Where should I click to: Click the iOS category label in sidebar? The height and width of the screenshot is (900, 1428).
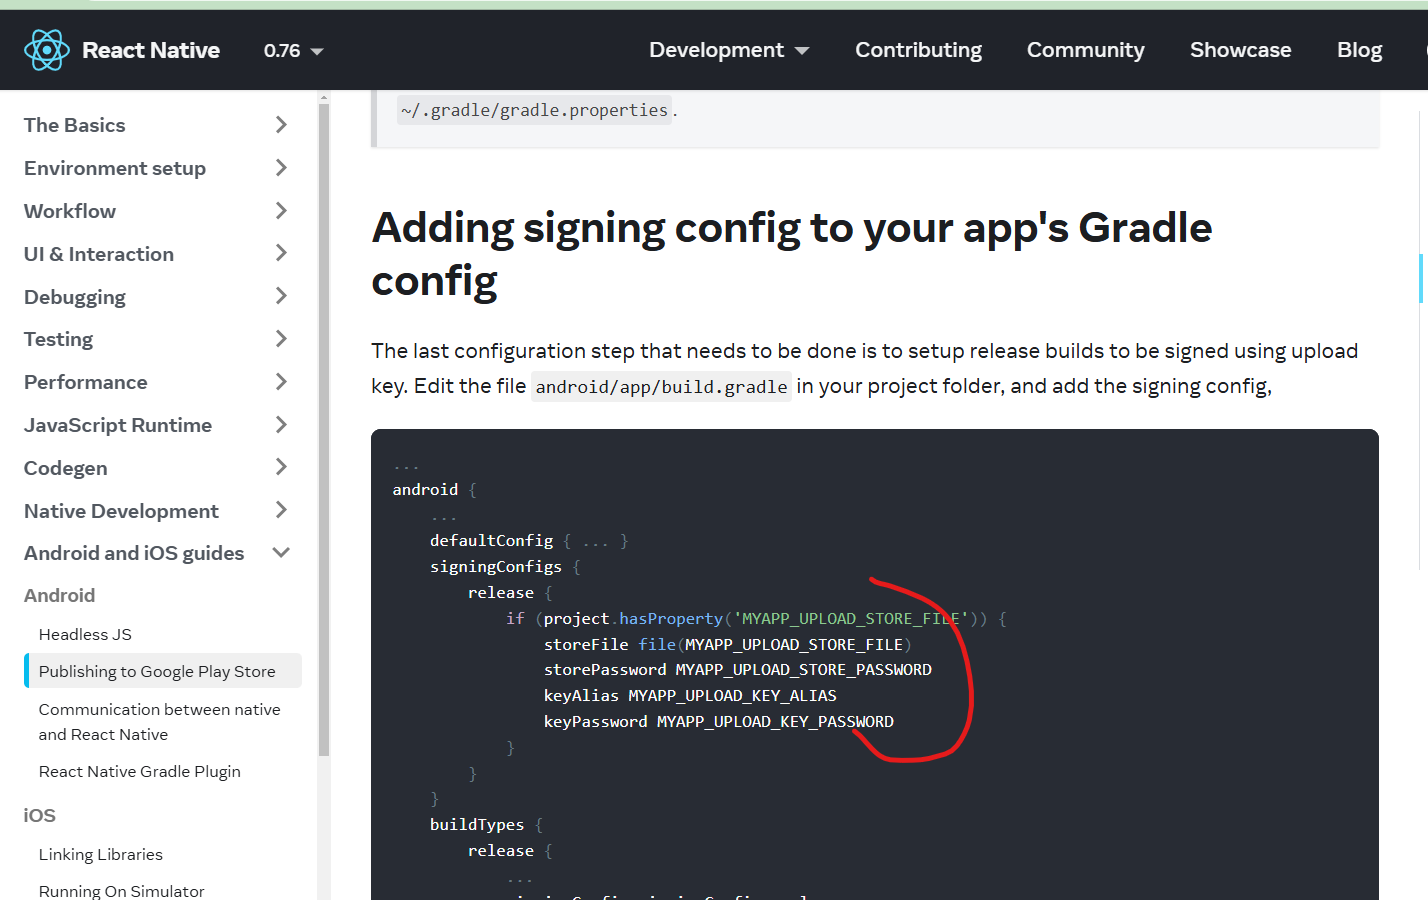click(40, 815)
